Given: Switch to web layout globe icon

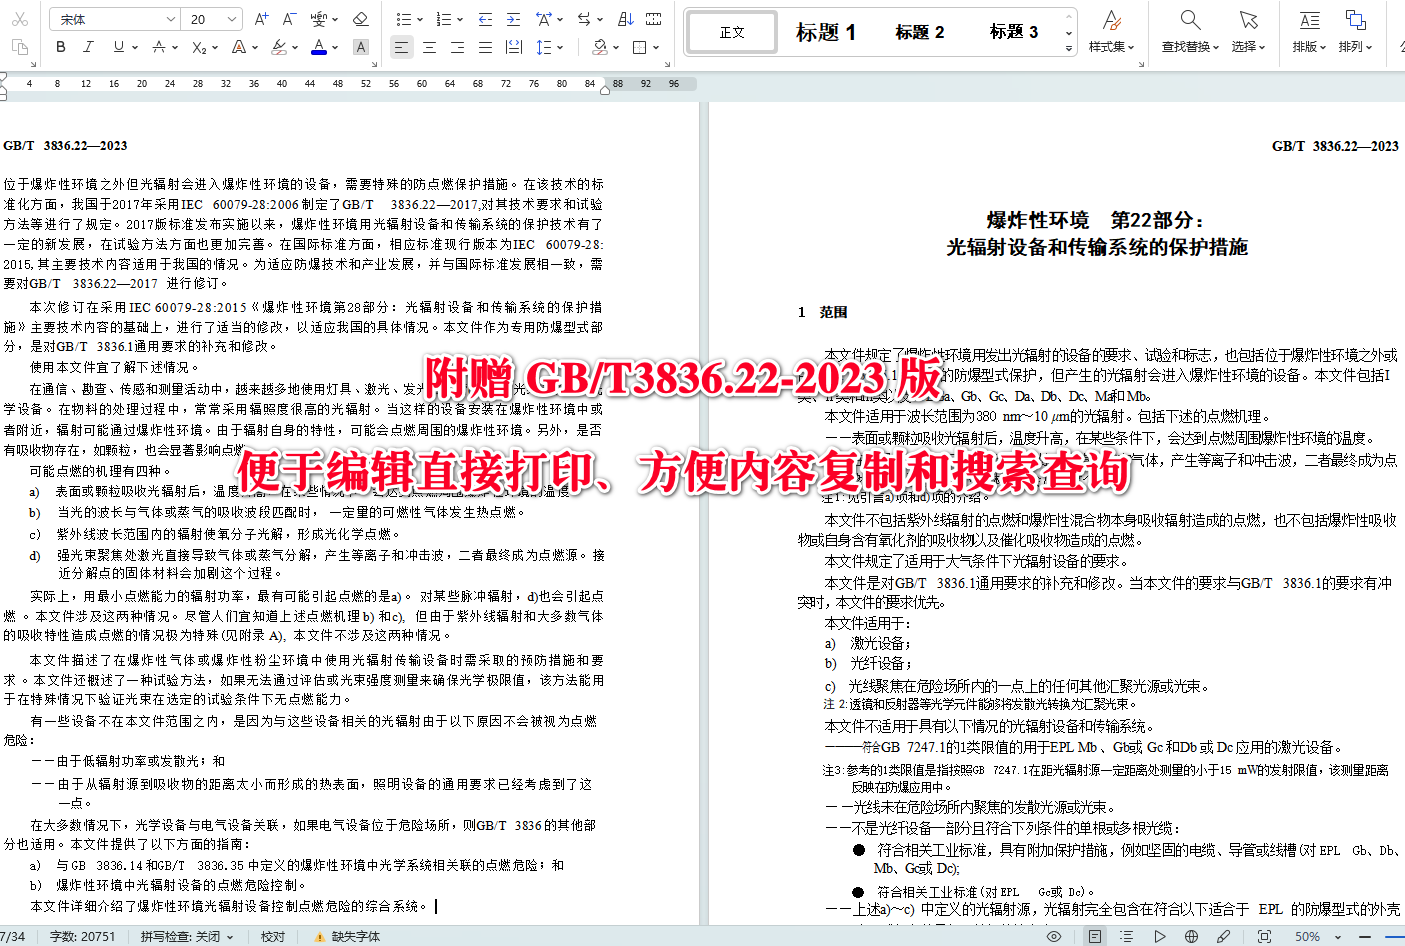Looking at the screenshot, I should [x=1191, y=937].
